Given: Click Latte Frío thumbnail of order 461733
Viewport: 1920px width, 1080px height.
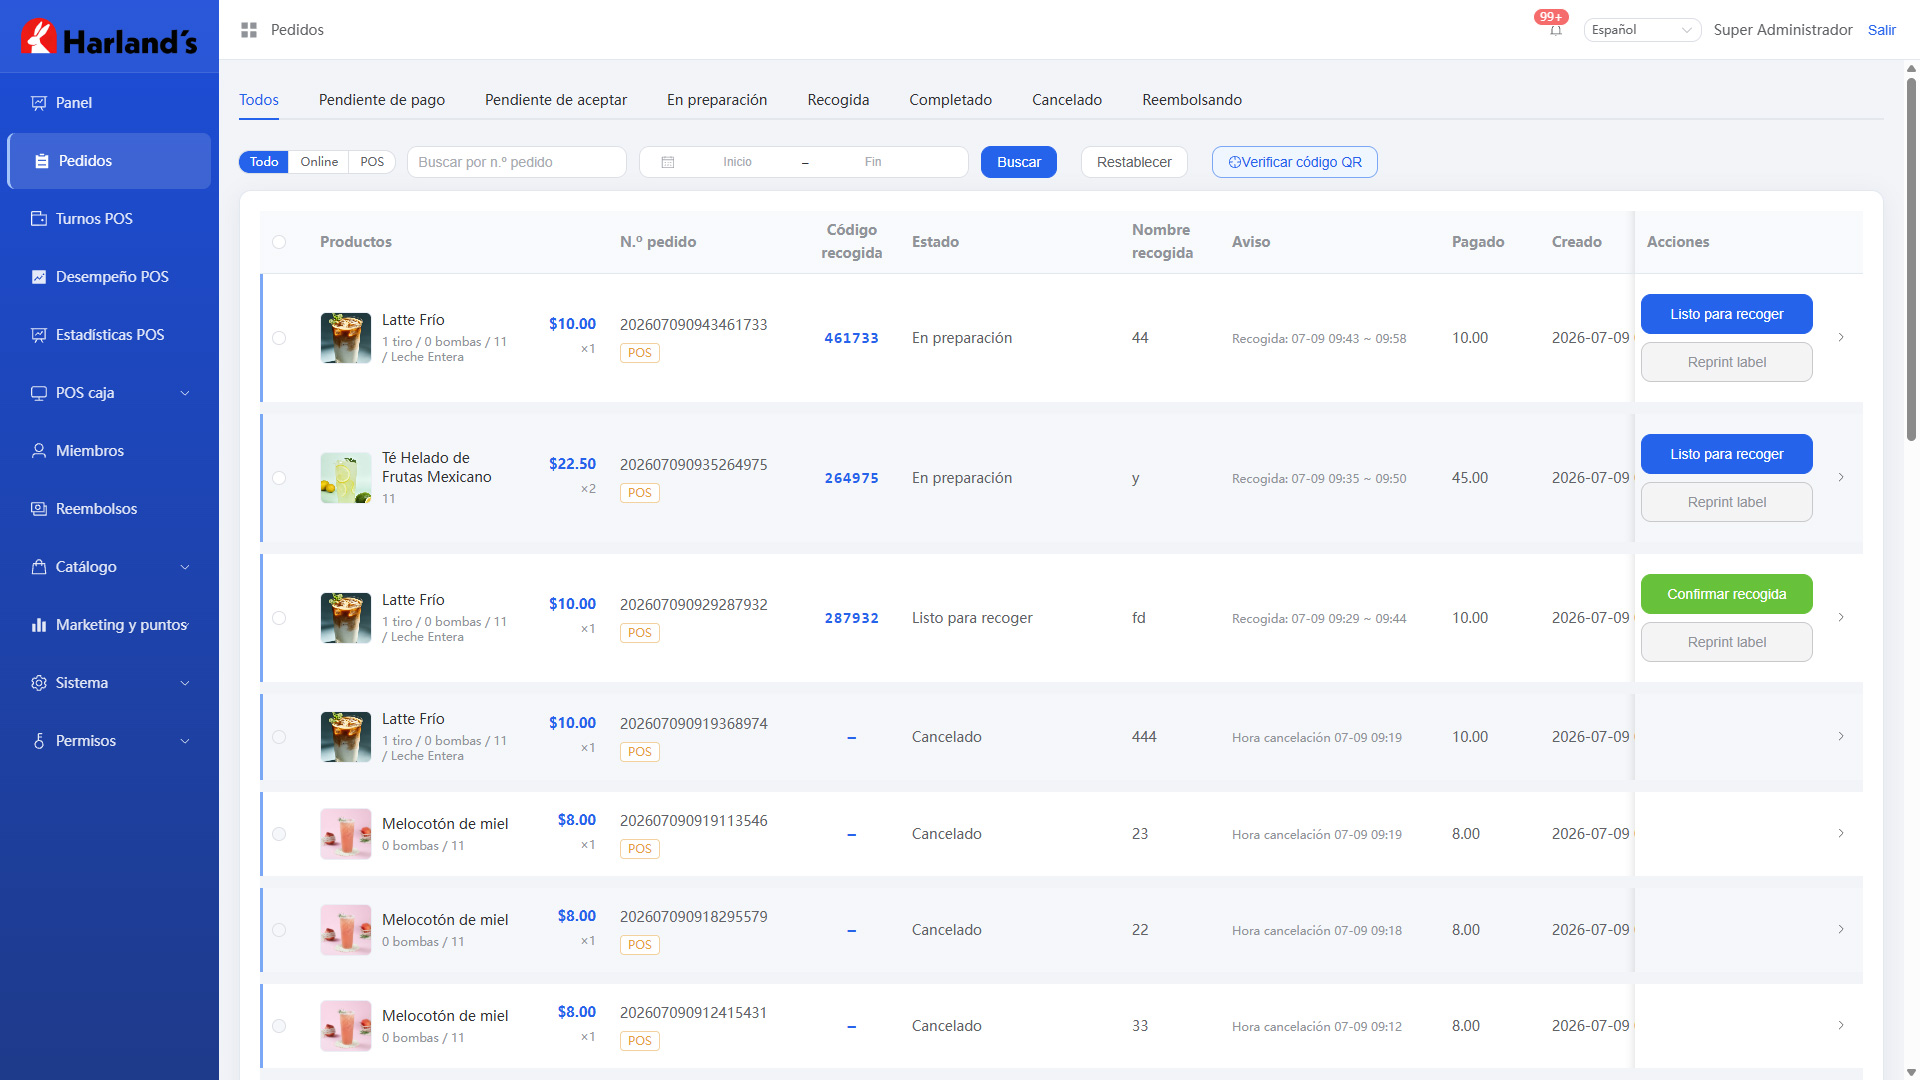Looking at the screenshot, I should point(346,338).
